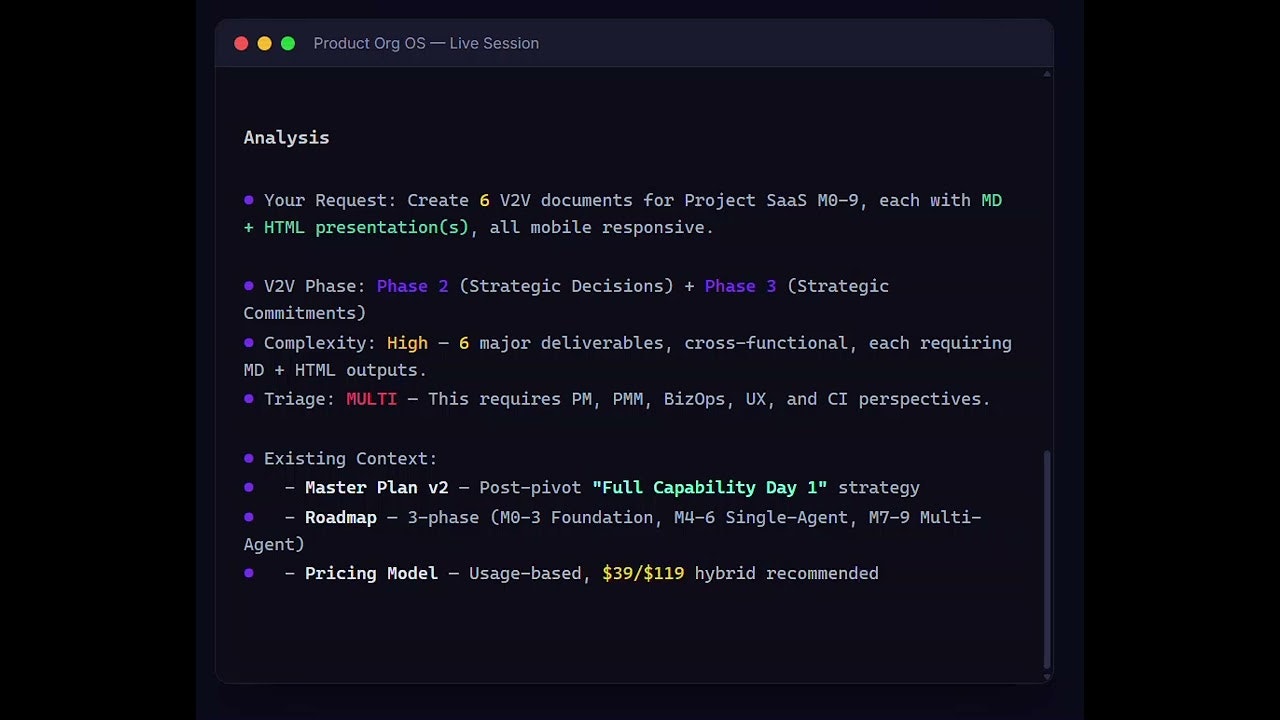The height and width of the screenshot is (720, 1280).
Task: Click the bullet beside Complexity: High line
Action: tap(247, 343)
